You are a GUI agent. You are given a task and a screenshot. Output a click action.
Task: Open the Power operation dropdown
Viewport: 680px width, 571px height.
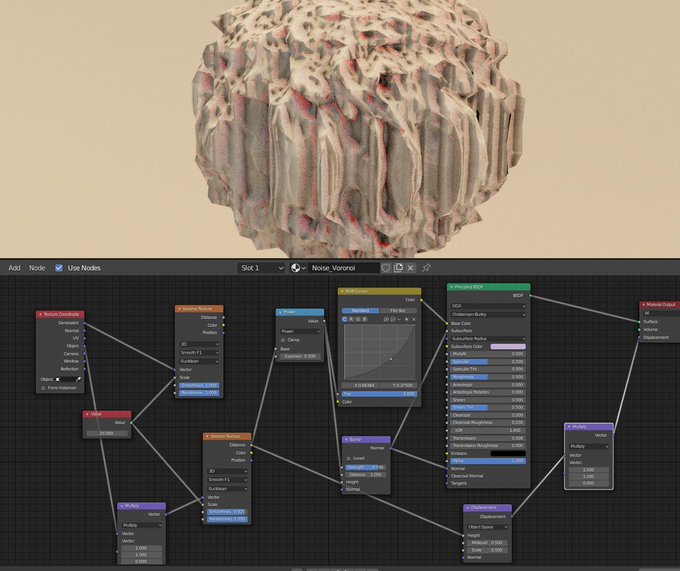tap(300, 331)
